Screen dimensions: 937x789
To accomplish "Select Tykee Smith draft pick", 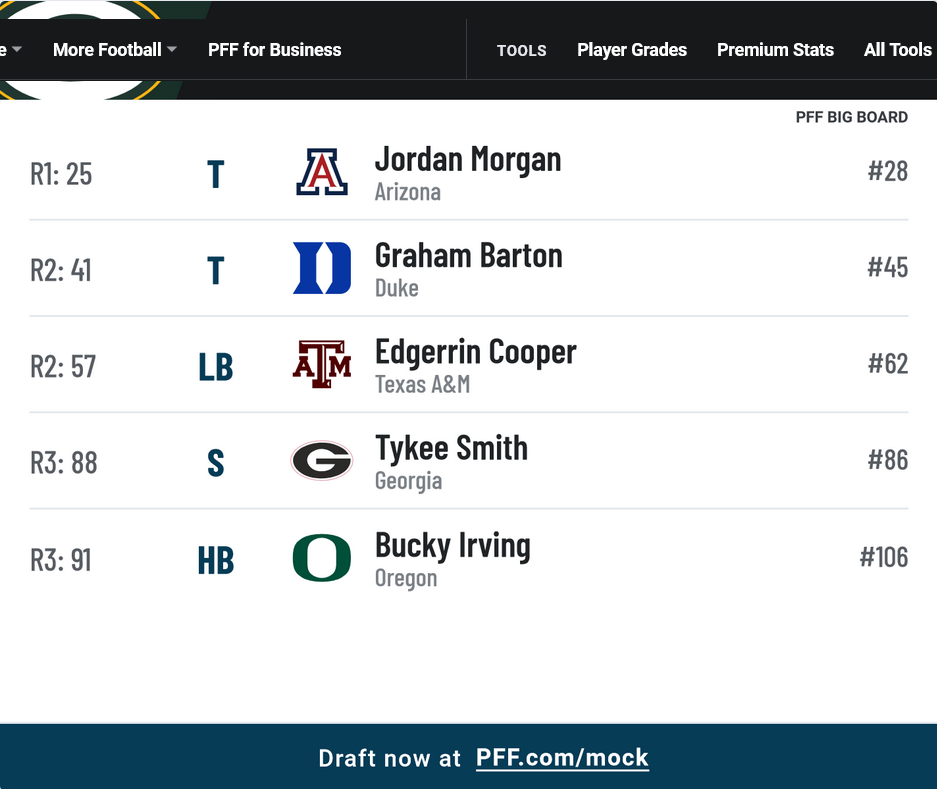I will (451, 448).
